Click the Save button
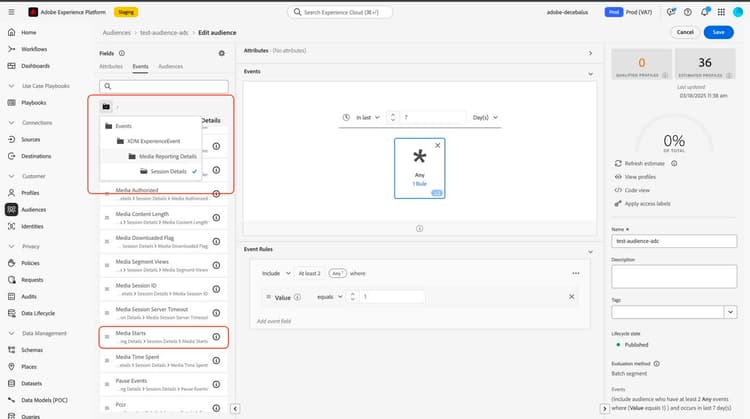Viewport: 750px width, 419px height. [718, 32]
